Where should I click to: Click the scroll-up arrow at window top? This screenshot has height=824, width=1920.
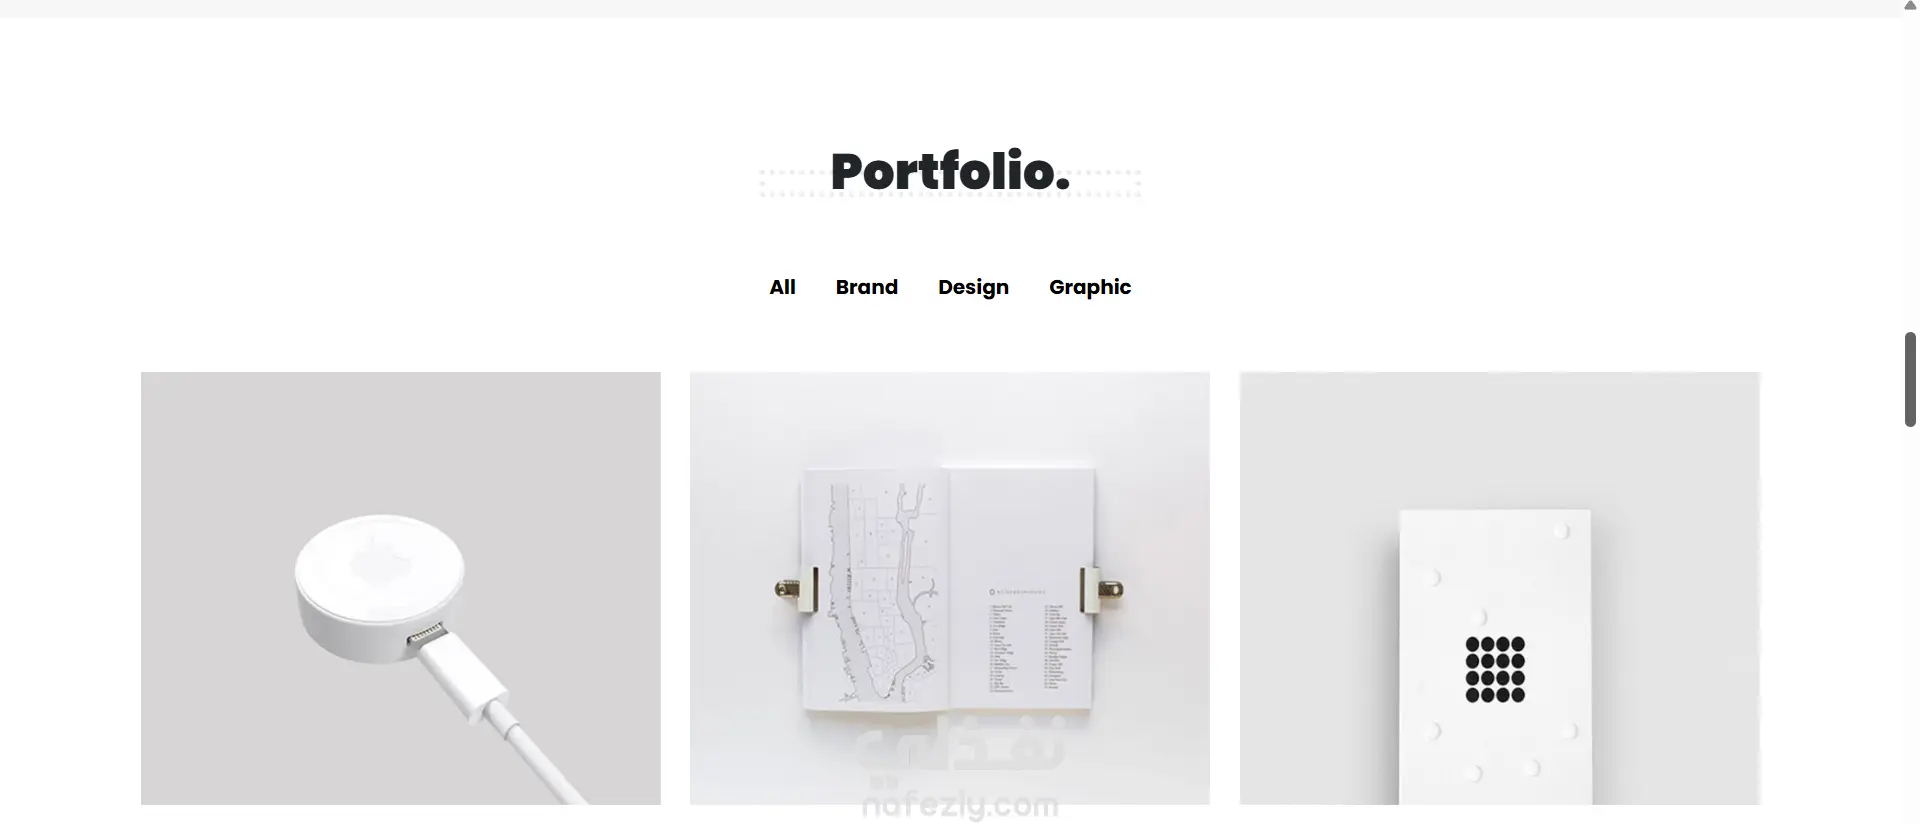pyautogui.click(x=1910, y=6)
